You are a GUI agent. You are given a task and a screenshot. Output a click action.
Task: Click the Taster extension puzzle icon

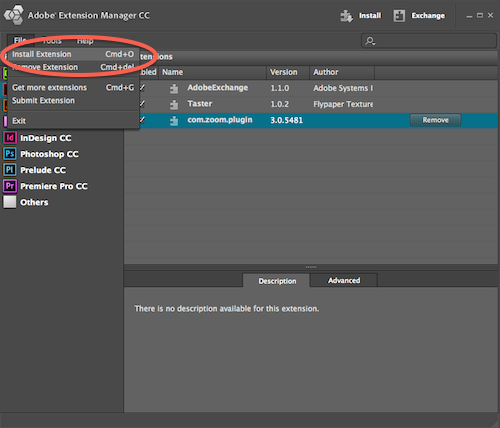(x=174, y=104)
